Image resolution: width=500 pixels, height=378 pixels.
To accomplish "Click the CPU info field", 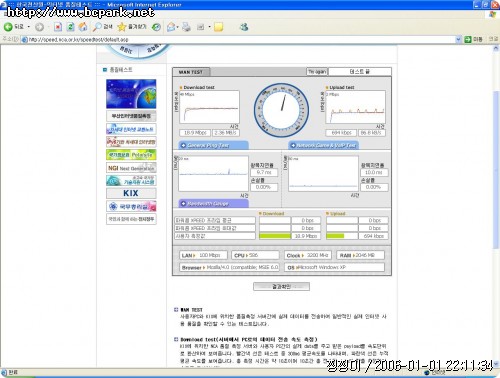I will click(255, 255).
